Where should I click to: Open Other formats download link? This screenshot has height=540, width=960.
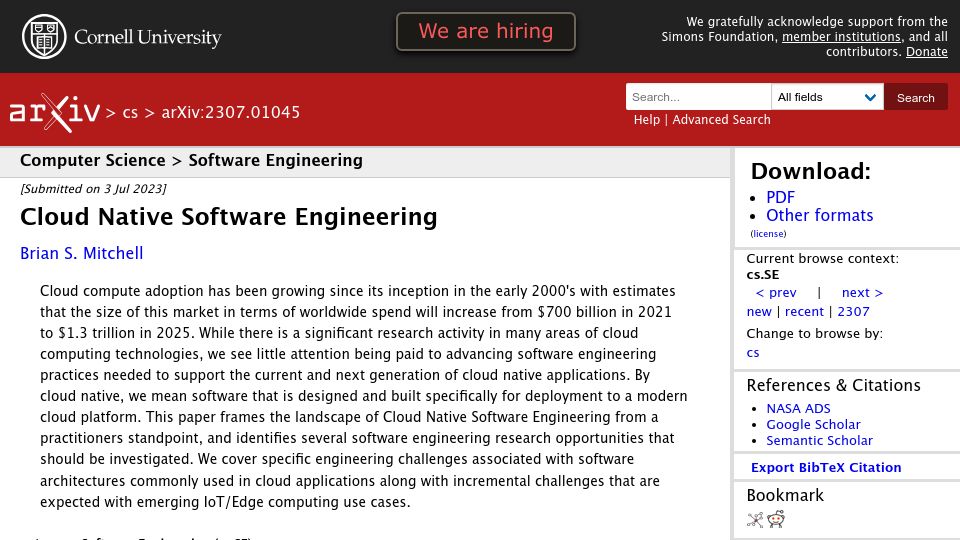819,216
